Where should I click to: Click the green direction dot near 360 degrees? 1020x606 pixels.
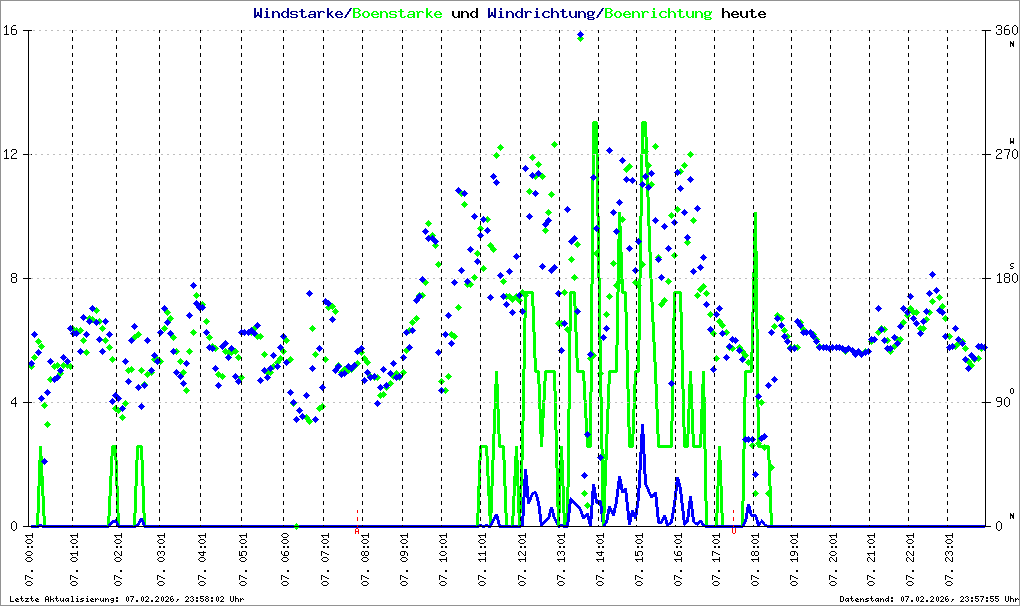tap(580, 39)
